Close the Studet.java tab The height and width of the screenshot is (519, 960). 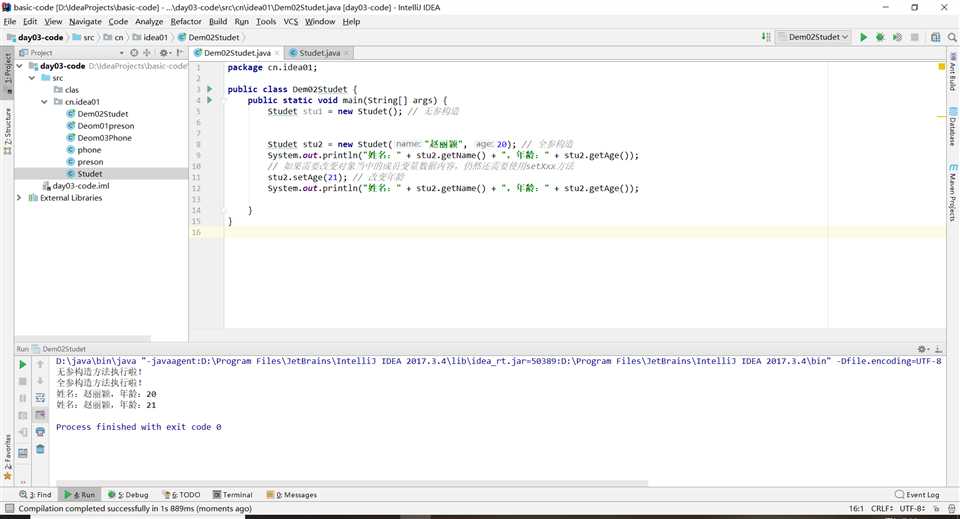click(347, 53)
